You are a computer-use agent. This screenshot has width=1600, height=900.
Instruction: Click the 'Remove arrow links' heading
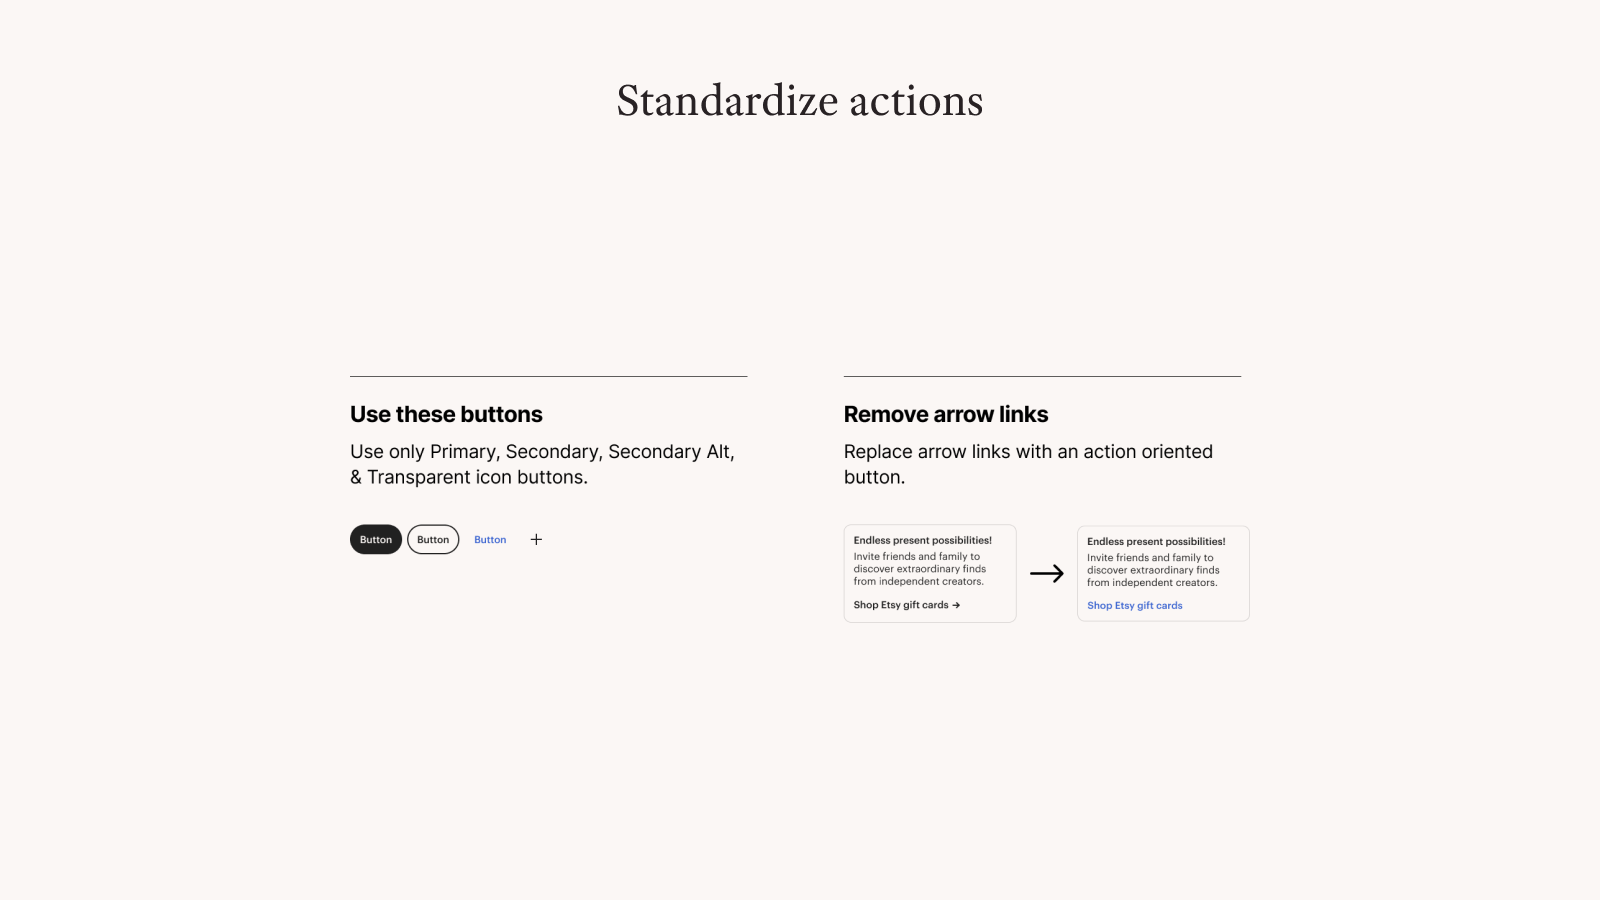click(946, 414)
